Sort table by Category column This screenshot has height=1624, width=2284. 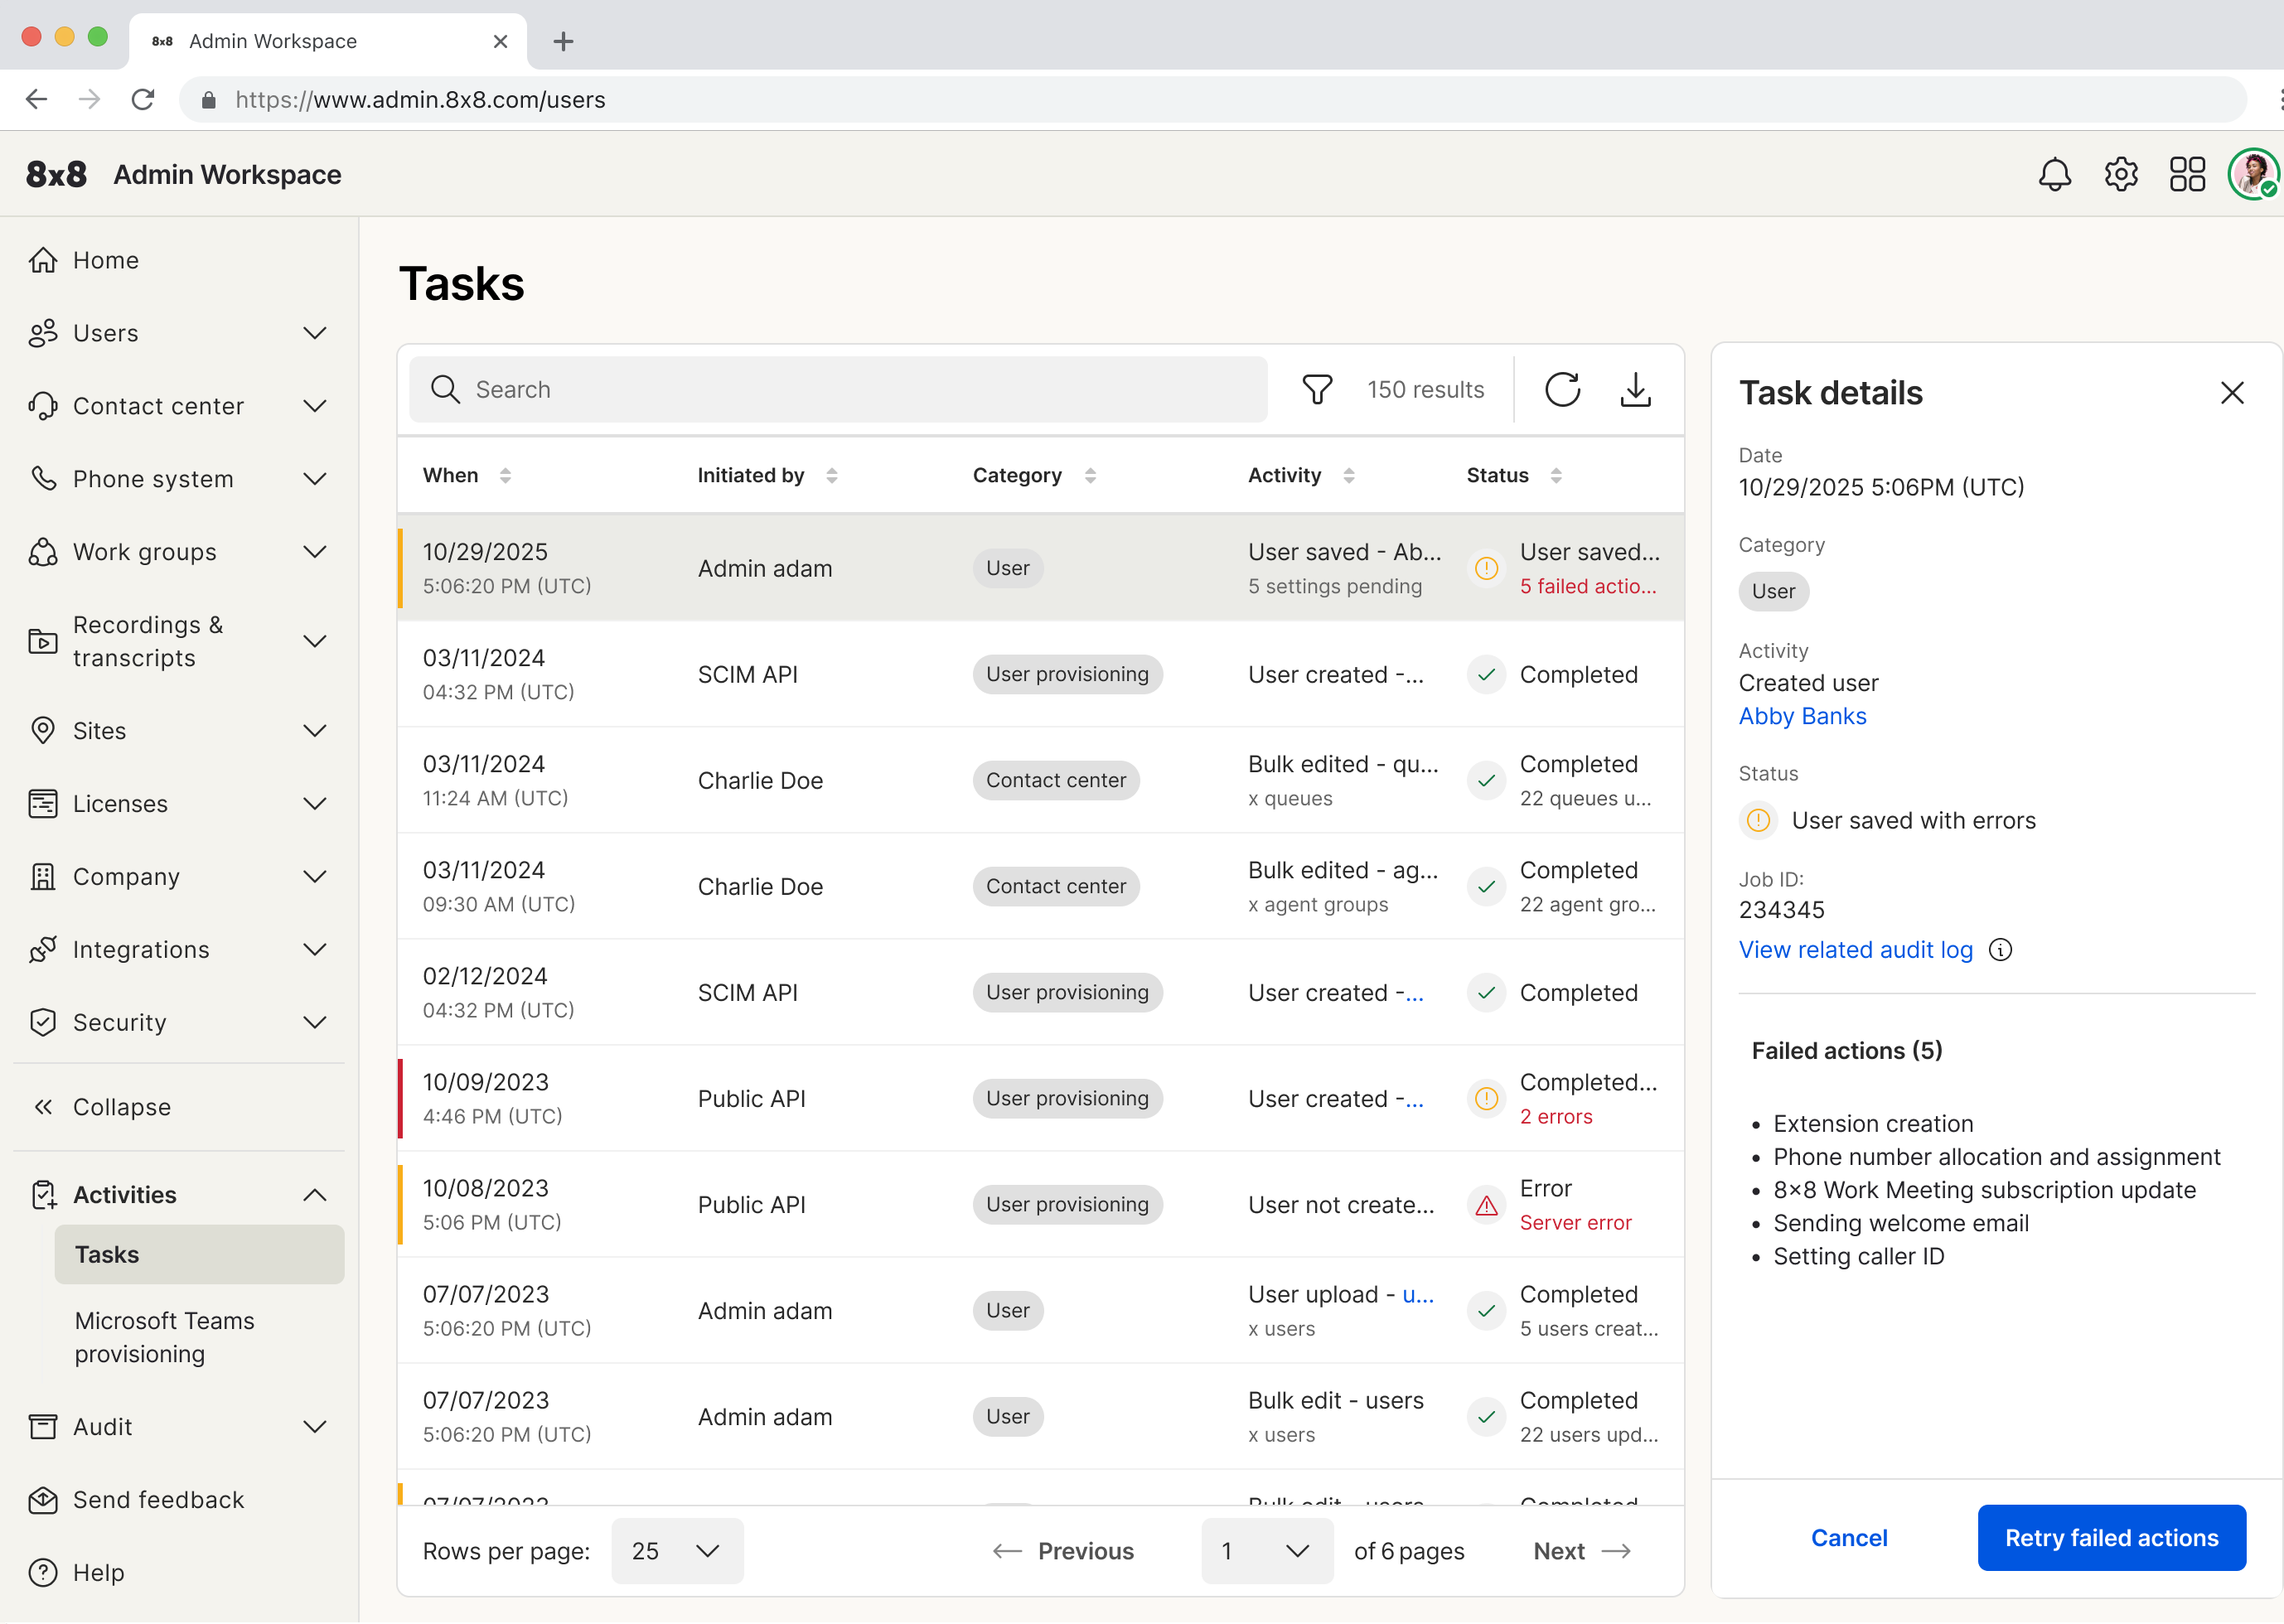1090,475
